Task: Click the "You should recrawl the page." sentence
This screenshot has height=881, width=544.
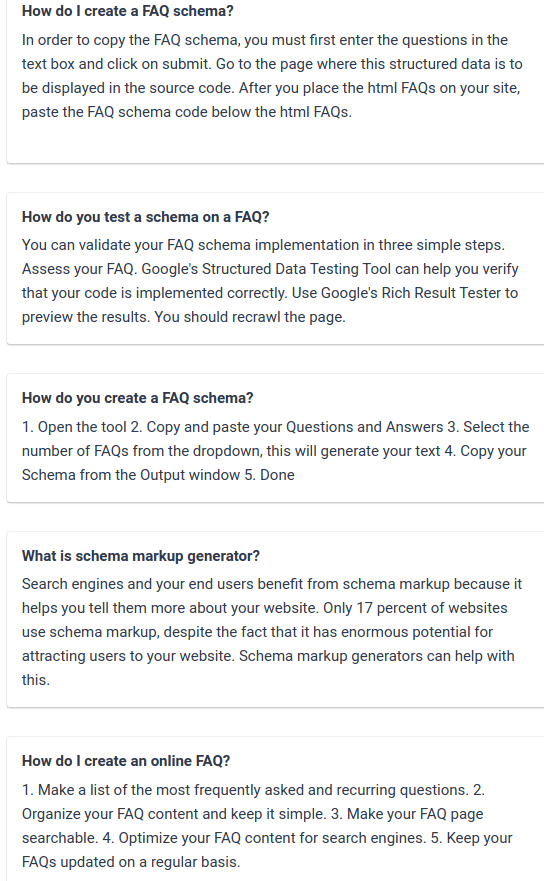Action: tap(250, 317)
